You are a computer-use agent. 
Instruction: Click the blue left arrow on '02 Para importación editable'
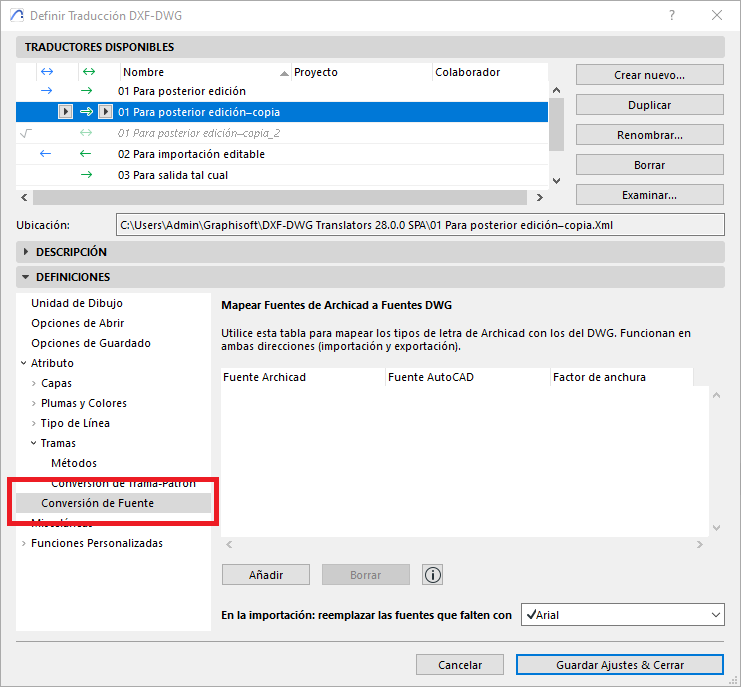pos(45,154)
